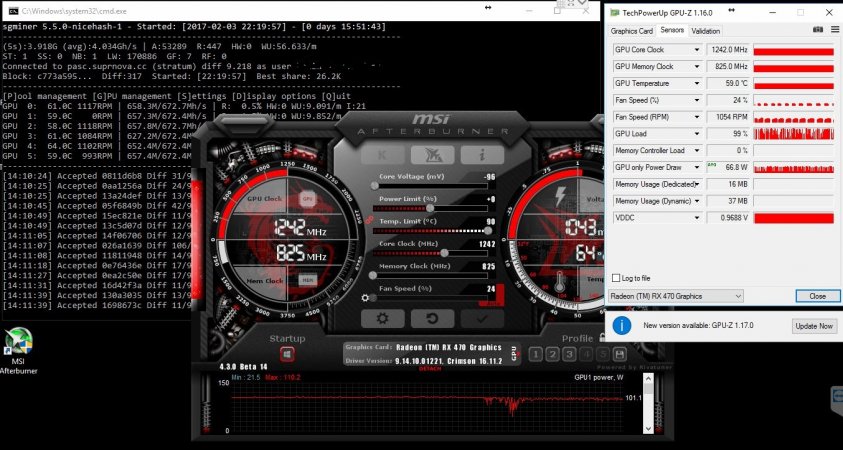Click the cmd.exe title bar icon
Image resolution: width=843 pixels, height=450 pixels.
tap(14, 11)
